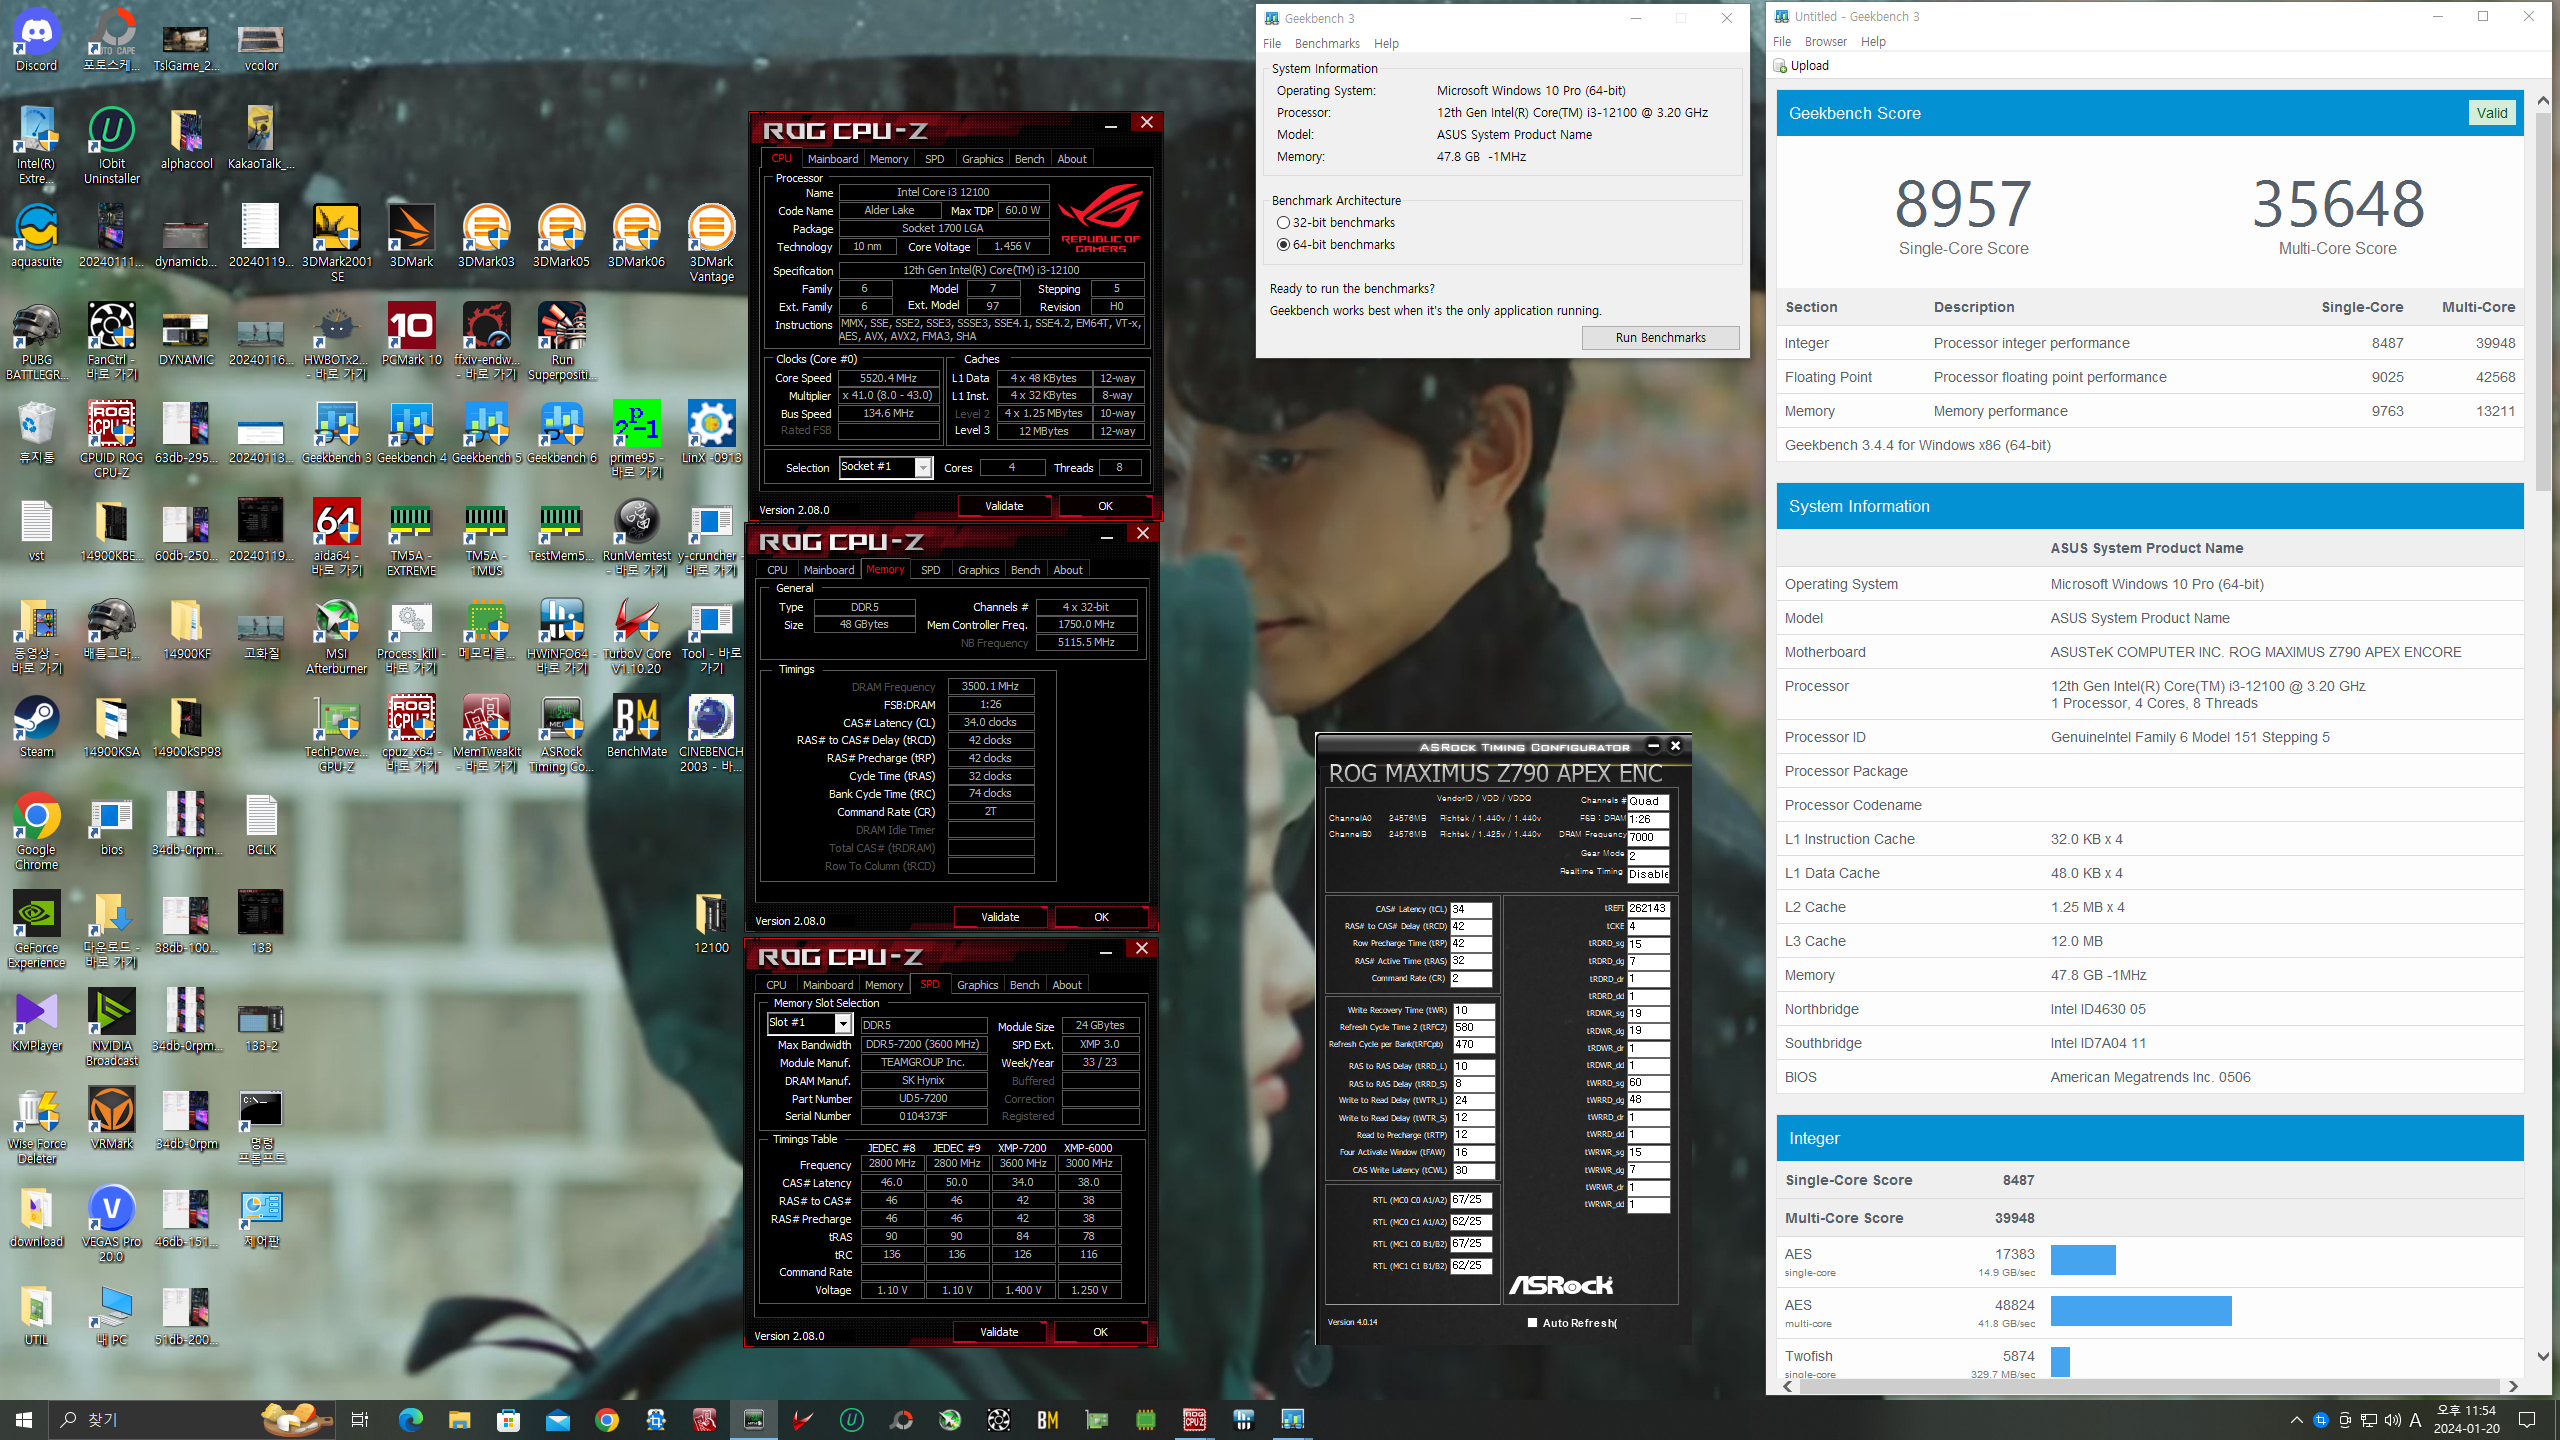Open the 3DMark Vantage desktop shortcut
This screenshot has height=1440, width=2560.
pyautogui.click(x=711, y=244)
